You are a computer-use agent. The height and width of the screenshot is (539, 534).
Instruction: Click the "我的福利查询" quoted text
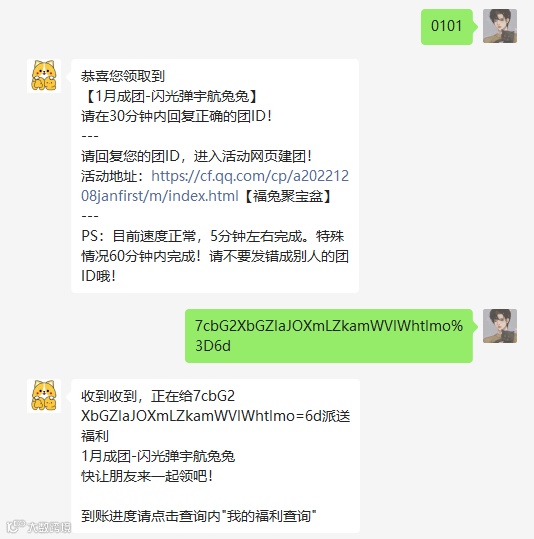270,516
